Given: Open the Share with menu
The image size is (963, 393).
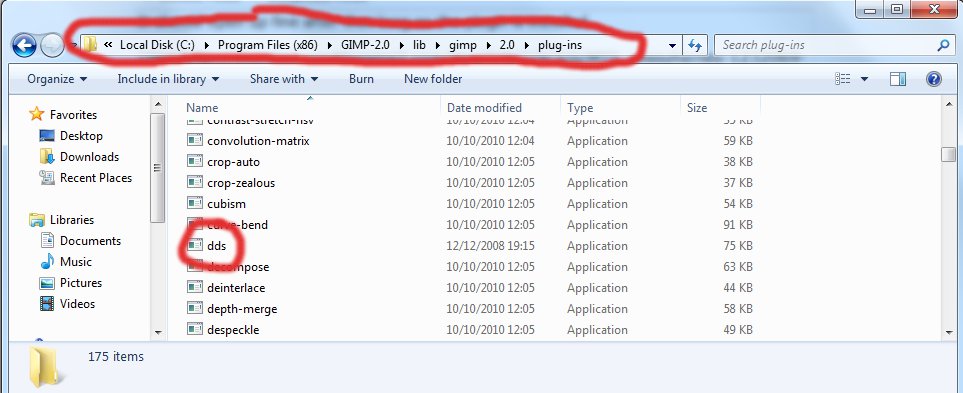Looking at the screenshot, I should coord(284,79).
